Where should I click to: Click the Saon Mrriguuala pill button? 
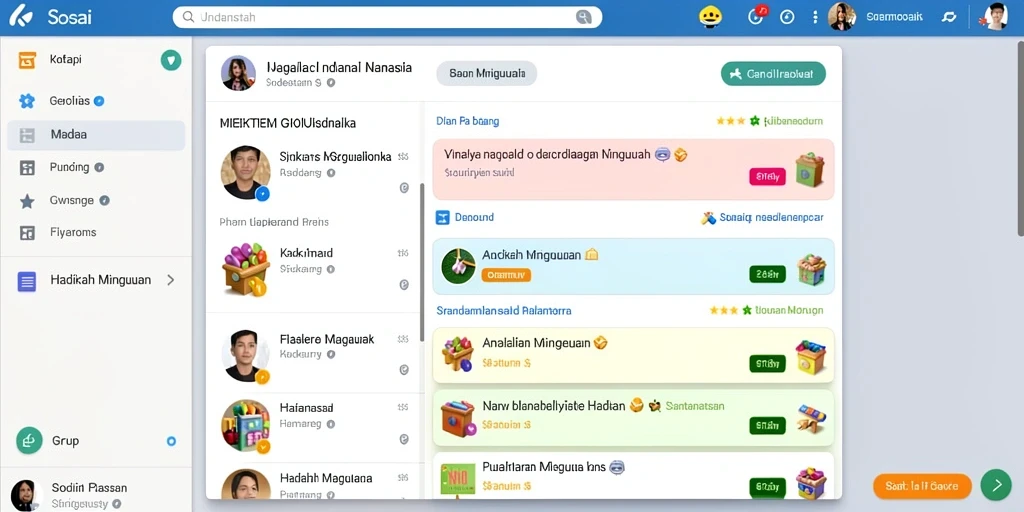coord(487,74)
